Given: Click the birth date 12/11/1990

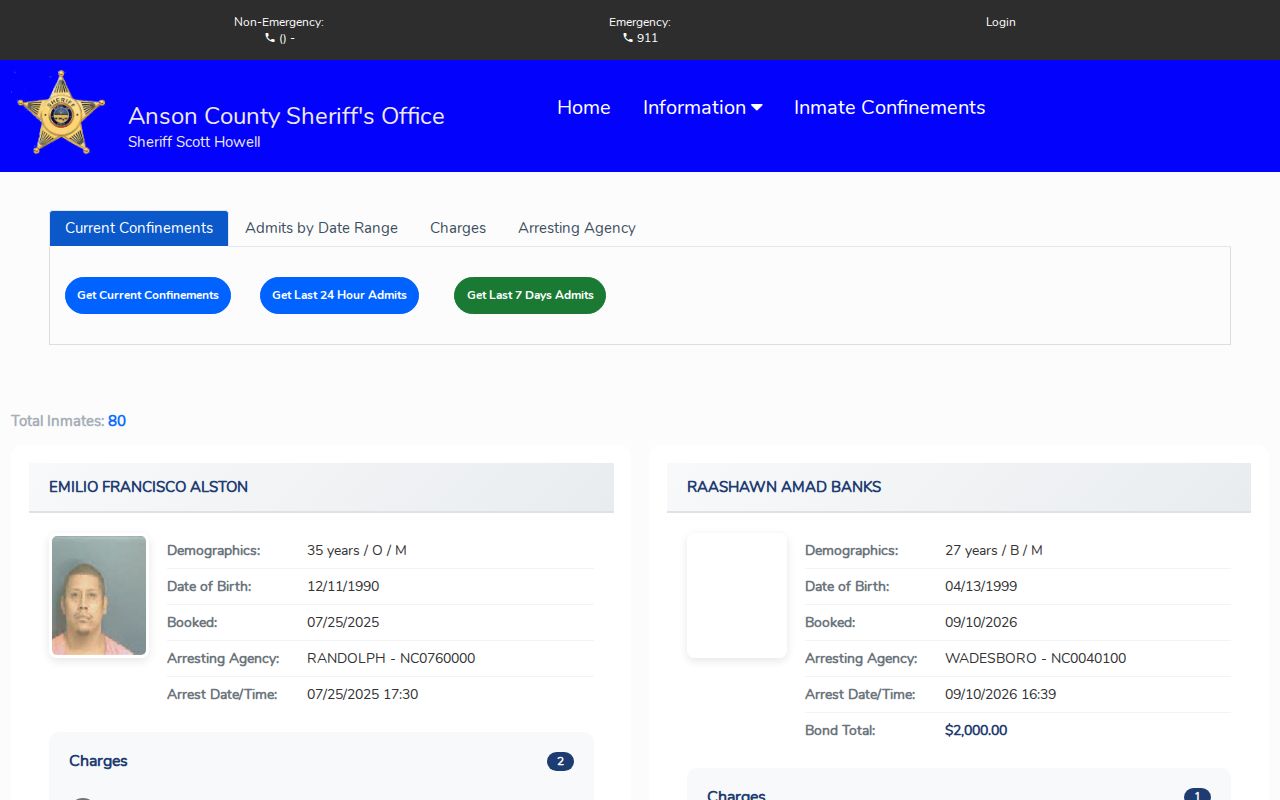Looking at the screenshot, I should [x=343, y=586].
